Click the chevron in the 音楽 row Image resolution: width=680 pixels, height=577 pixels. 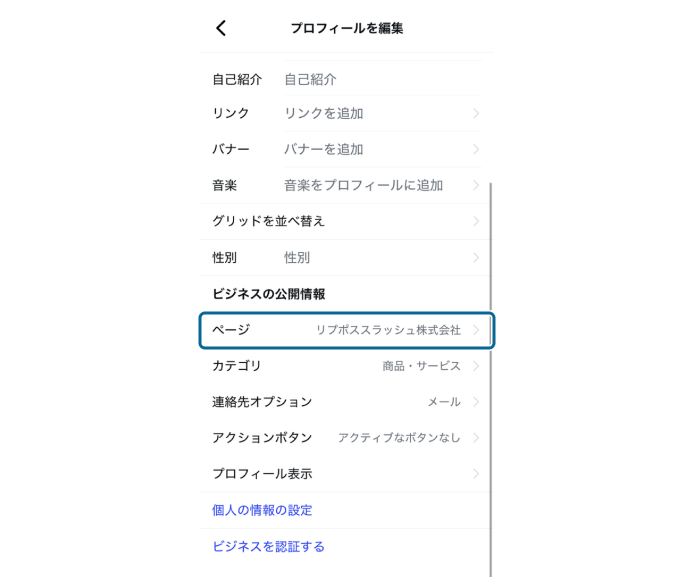point(476,186)
